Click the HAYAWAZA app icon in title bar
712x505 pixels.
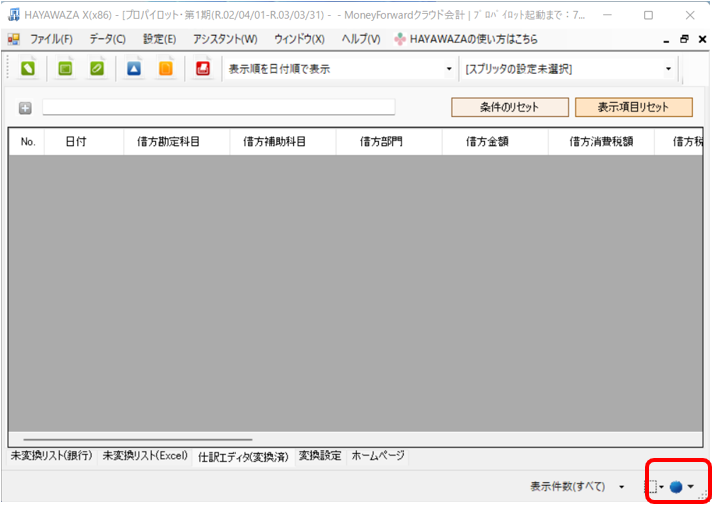[x=14, y=15]
